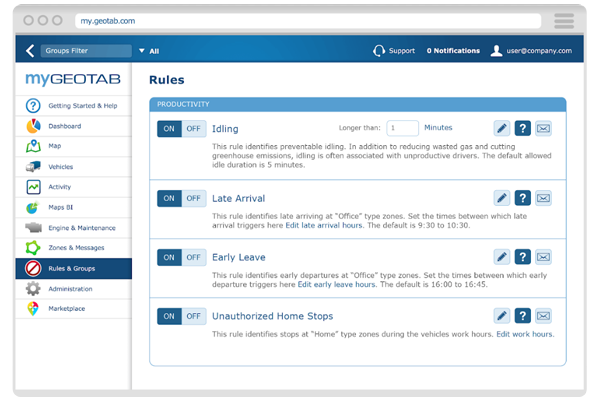Click the Idling rule title
This screenshot has height=400, width=600.
point(225,129)
